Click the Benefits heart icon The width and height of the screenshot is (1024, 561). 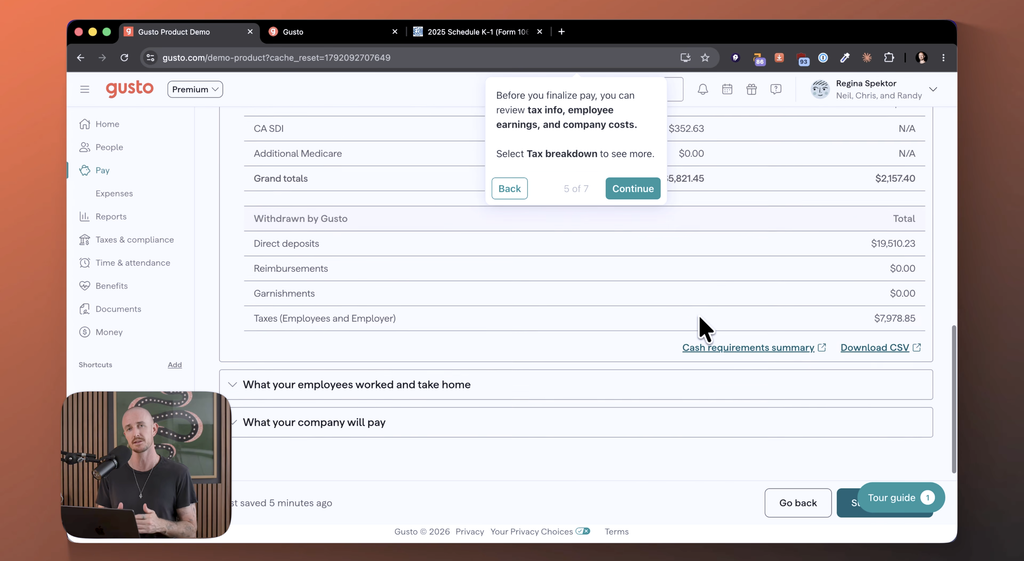[x=84, y=286]
